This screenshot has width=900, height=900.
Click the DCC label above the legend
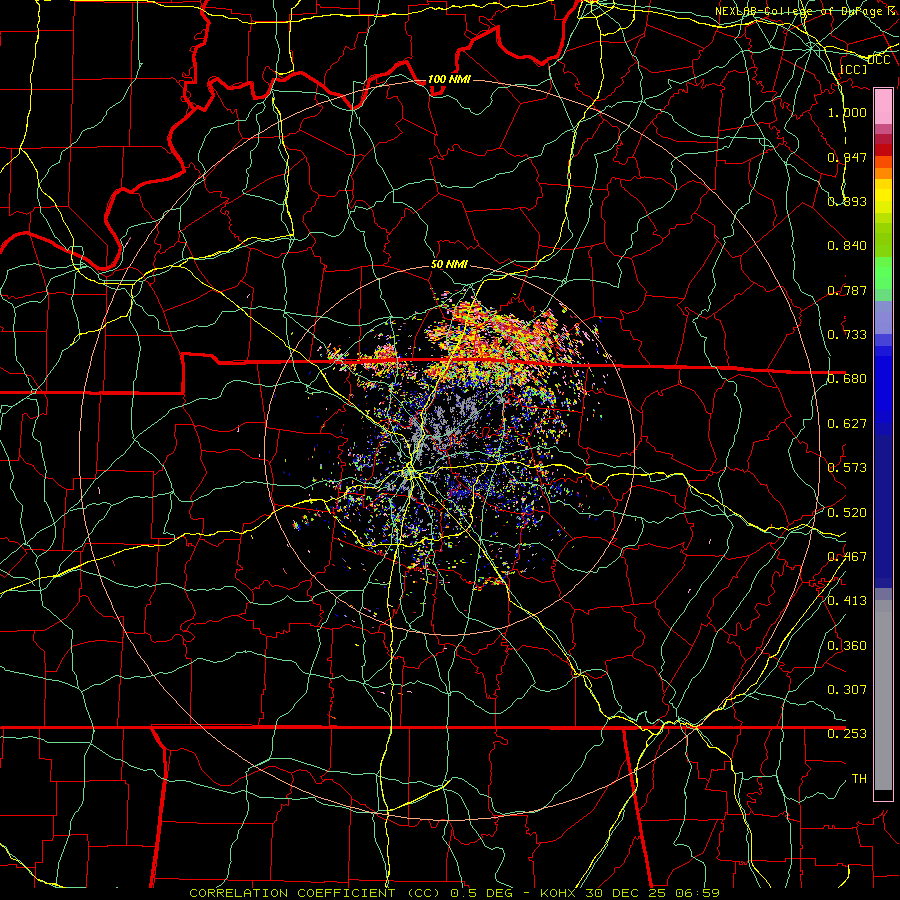click(x=878, y=60)
